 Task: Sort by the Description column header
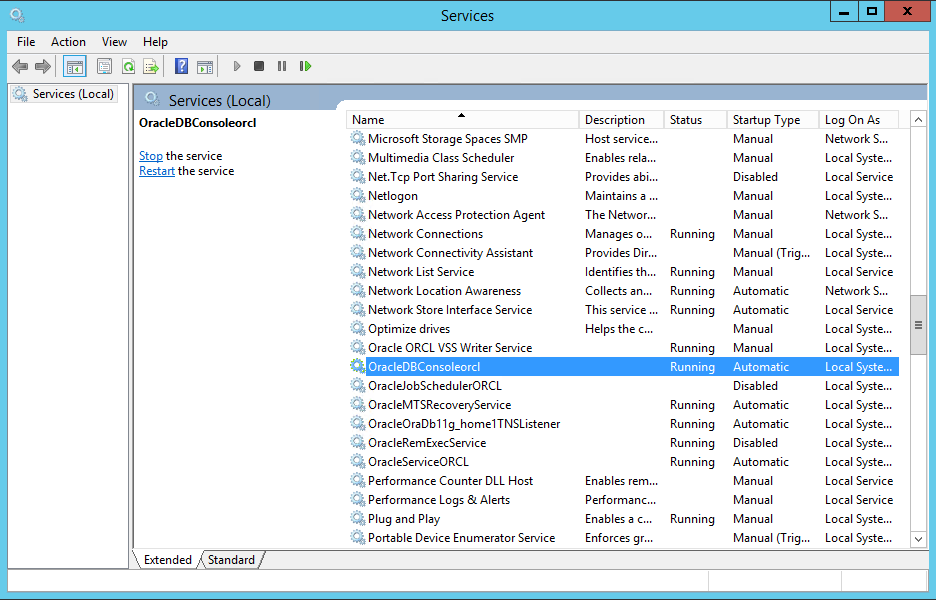[621, 119]
